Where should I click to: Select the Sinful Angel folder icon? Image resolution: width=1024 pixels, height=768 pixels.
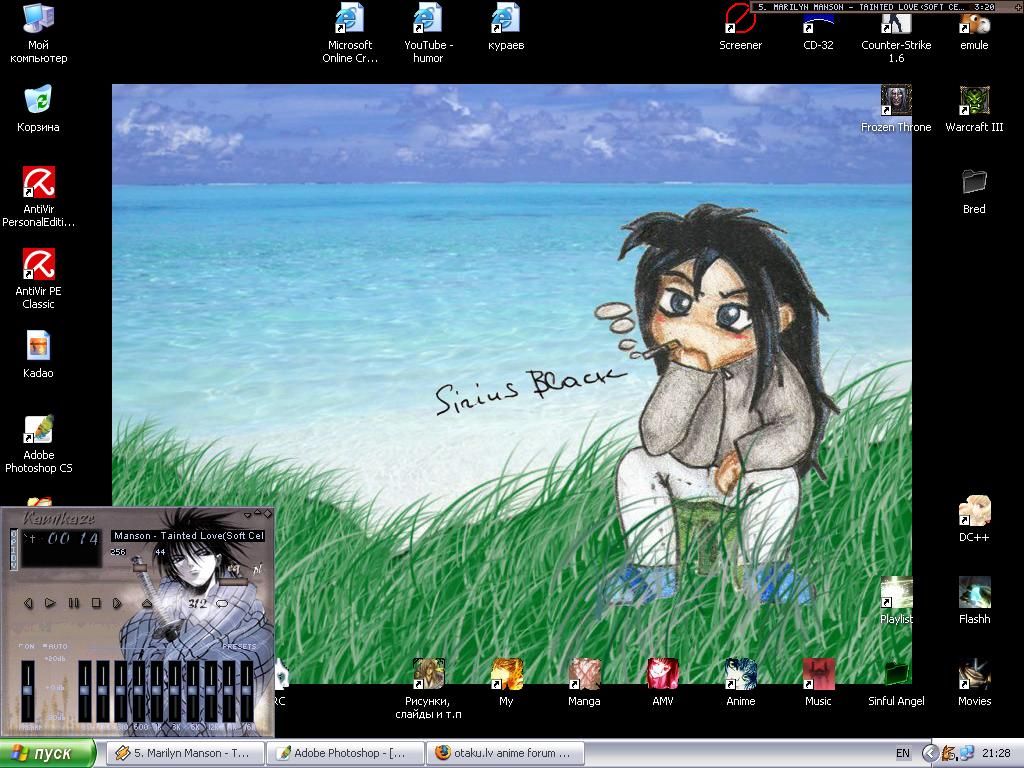pyautogui.click(x=896, y=683)
